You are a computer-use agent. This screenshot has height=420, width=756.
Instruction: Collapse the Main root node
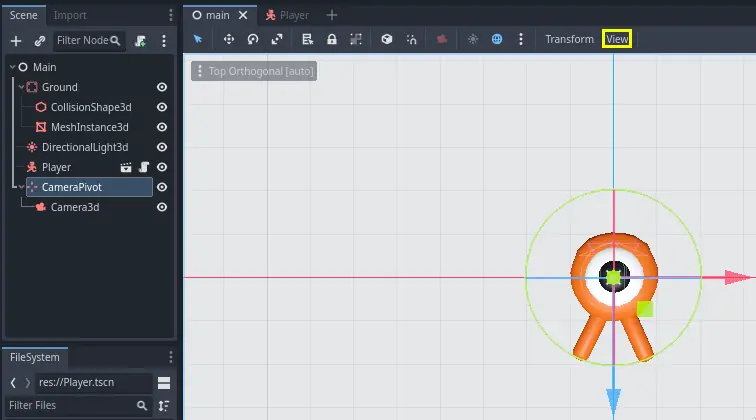tap(11, 67)
